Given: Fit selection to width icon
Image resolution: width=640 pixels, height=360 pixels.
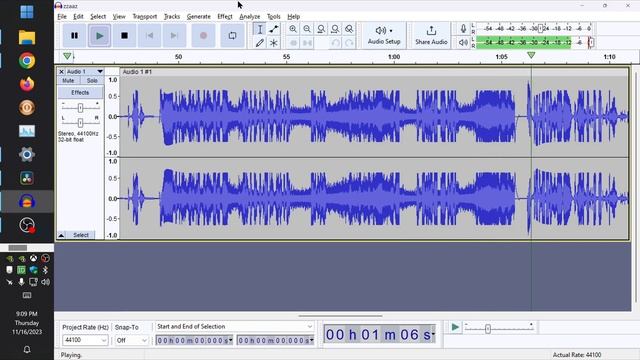Looking at the screenshot, I should click(x=321, y=29).
